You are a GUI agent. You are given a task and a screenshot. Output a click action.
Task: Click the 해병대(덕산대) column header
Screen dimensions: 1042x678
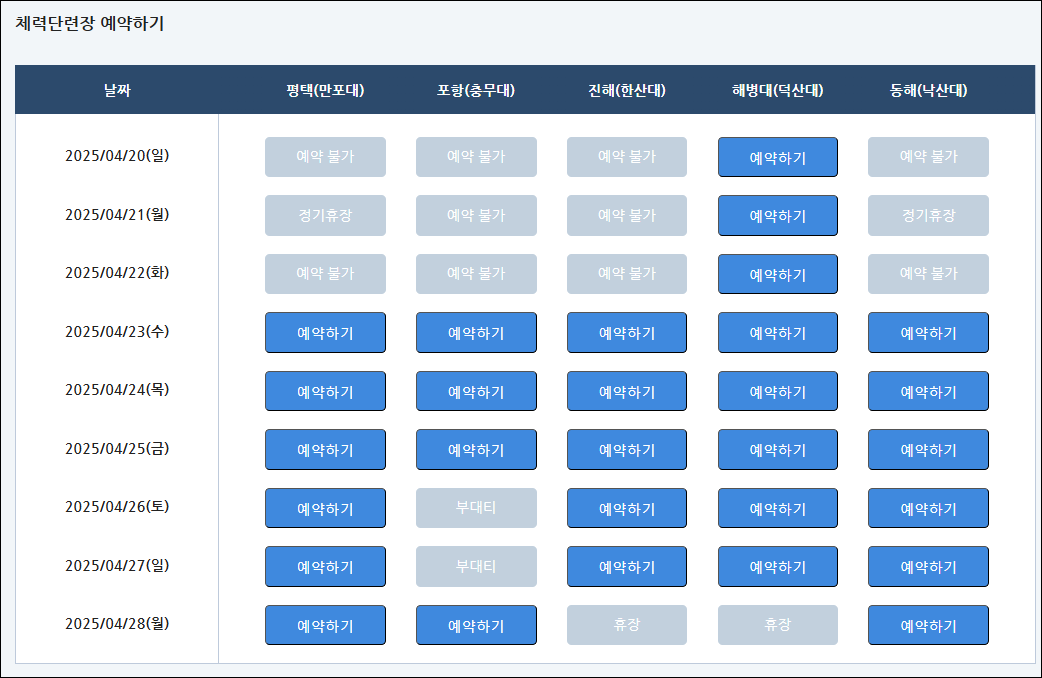pos(778,90)
